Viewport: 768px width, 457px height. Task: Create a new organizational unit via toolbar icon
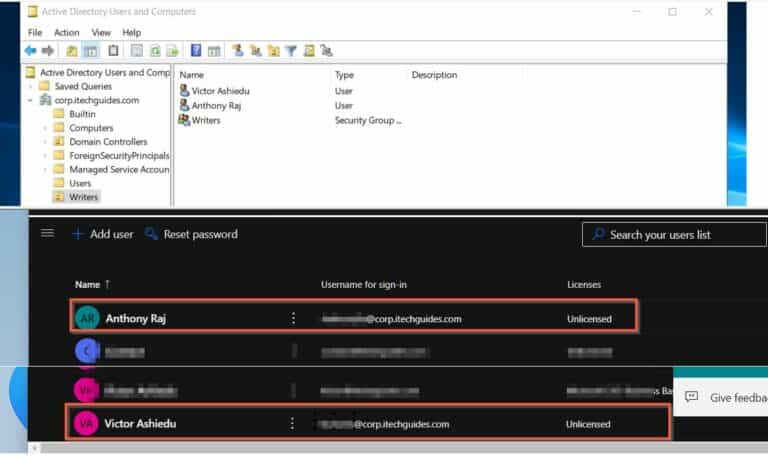tap(273, 50)
